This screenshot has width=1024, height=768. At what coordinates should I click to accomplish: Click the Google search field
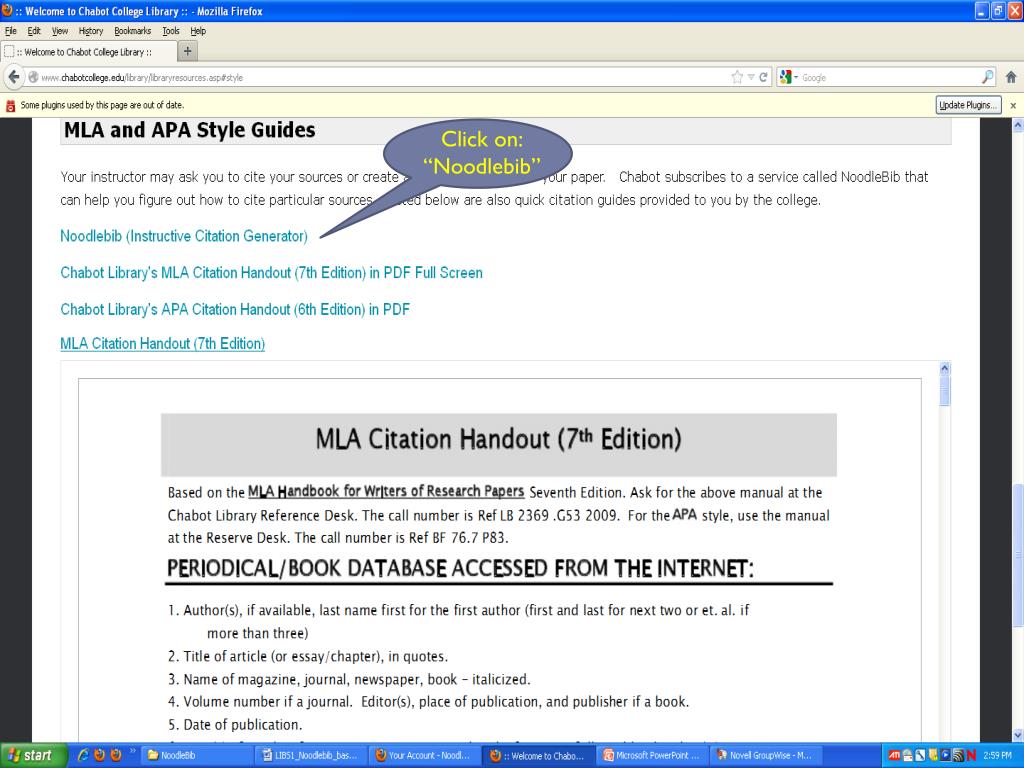(x=889, y=77)
